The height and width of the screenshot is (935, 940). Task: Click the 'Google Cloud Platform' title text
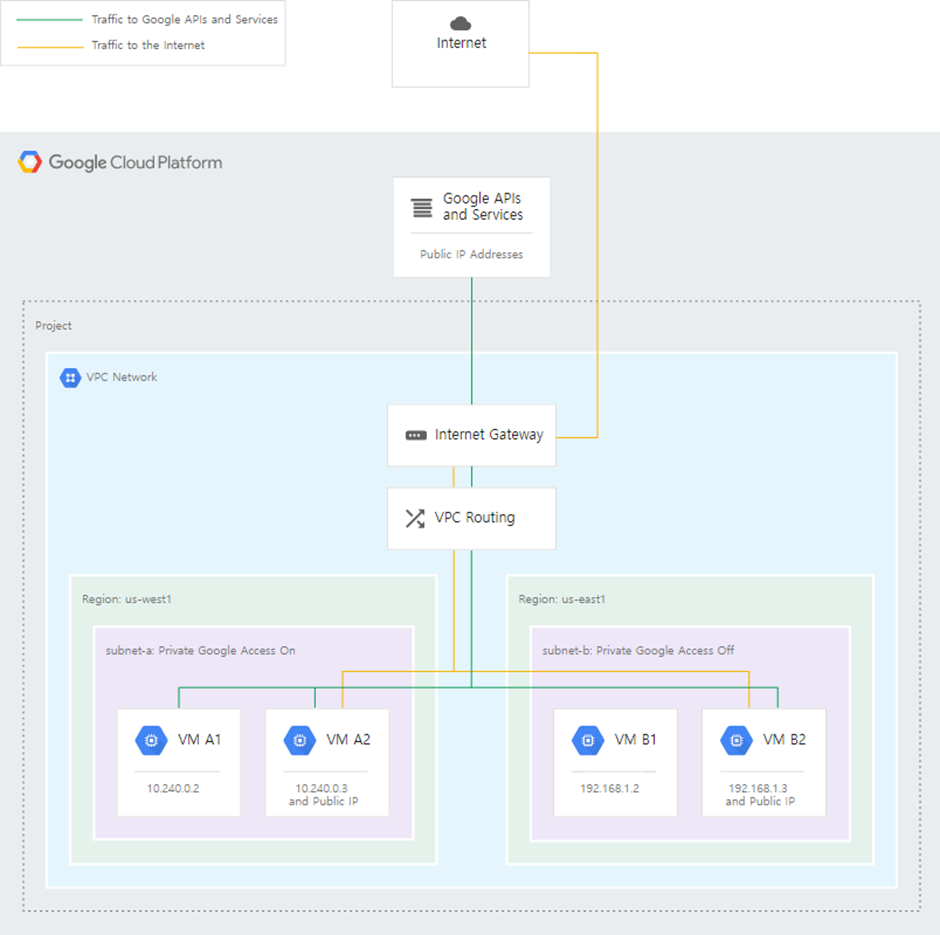(x=135, y=162)
